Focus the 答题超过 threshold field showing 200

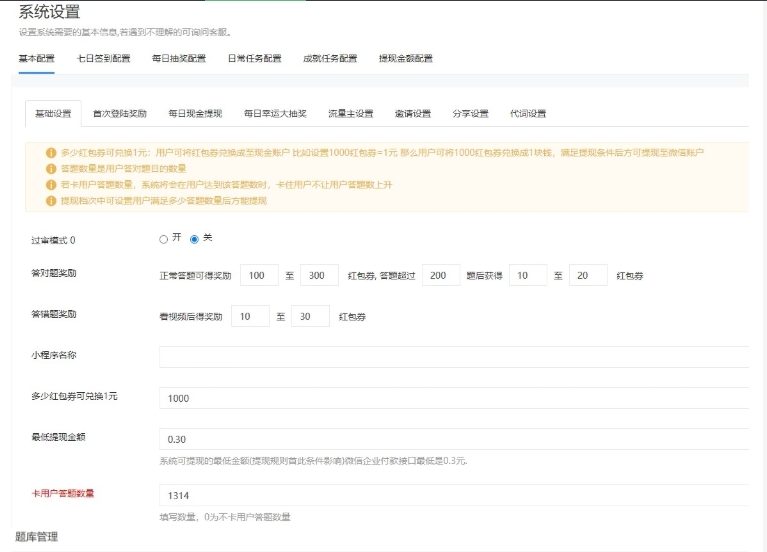pyautogui.click(x=441, y=276)
